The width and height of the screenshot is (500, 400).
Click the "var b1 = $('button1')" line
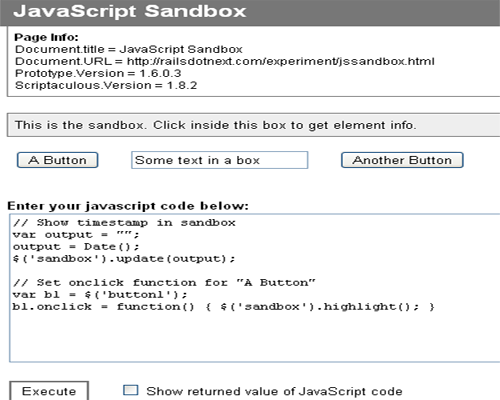pos(100,295)
